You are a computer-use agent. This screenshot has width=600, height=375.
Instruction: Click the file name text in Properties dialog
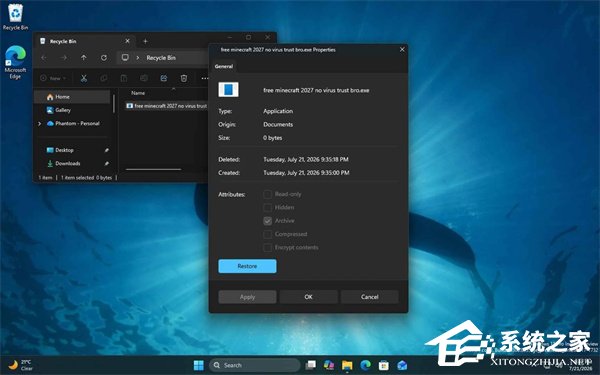click(316, 90)
